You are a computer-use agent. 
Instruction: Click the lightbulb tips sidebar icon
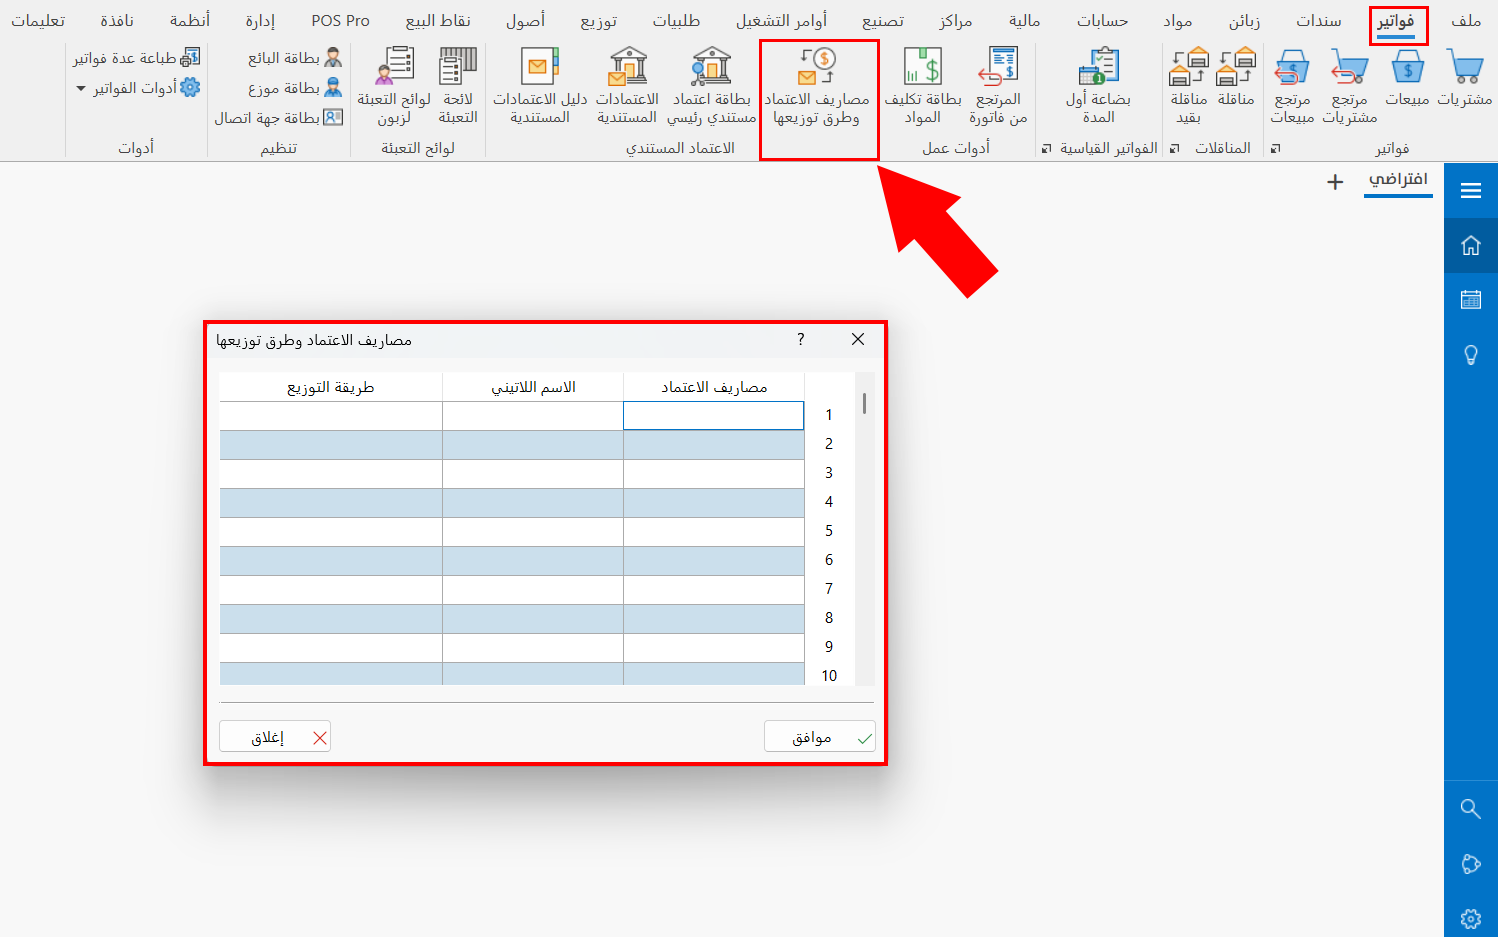[1471, 355]
